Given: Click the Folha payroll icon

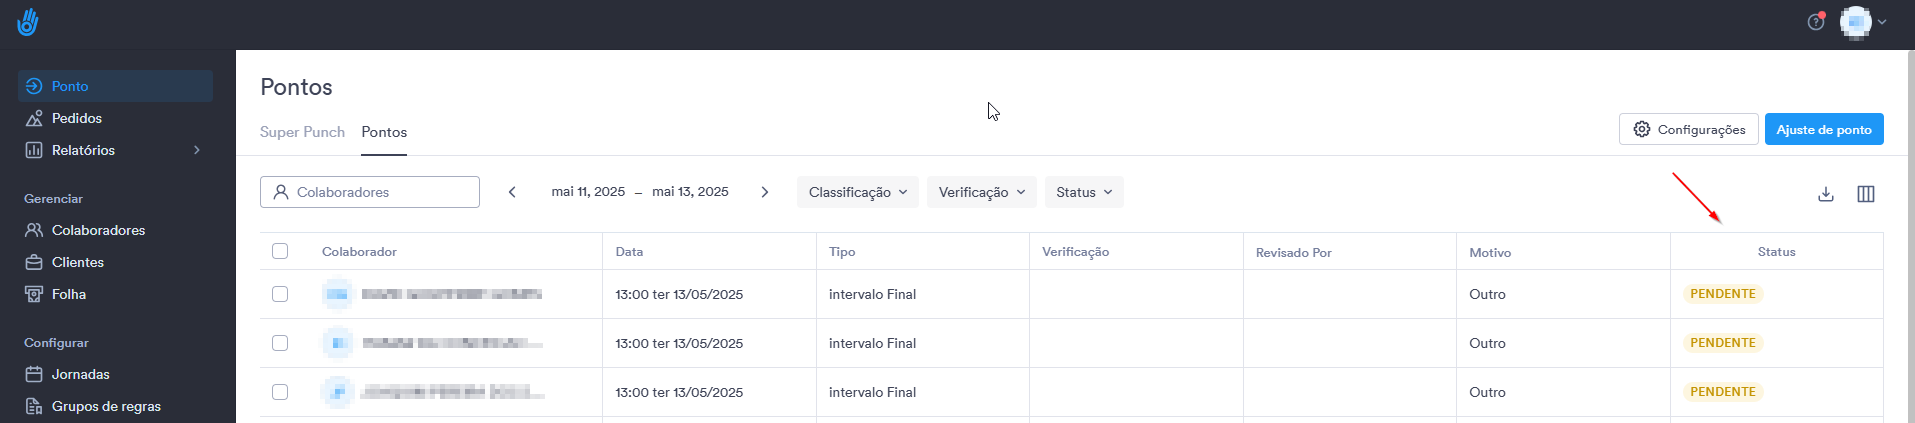Looking at the screenshot, I should [34, 294].
